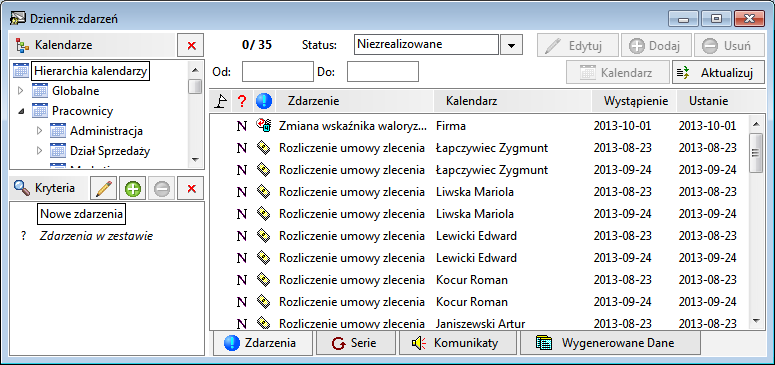
Task: Click the Aktualizuj button
Action: point(718,73)
